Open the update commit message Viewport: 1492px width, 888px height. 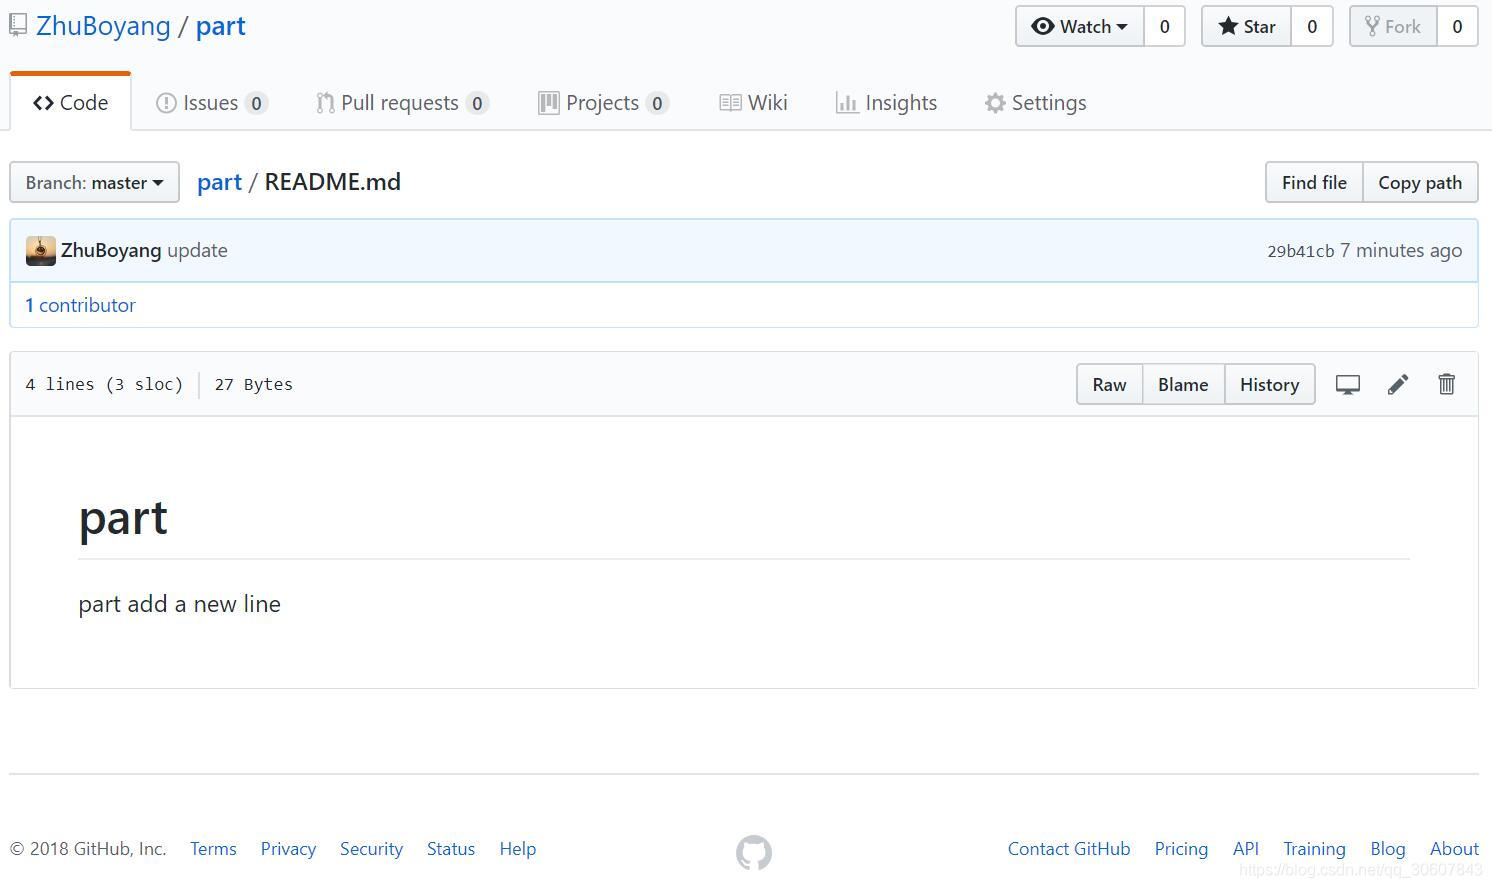pos(197,250)
